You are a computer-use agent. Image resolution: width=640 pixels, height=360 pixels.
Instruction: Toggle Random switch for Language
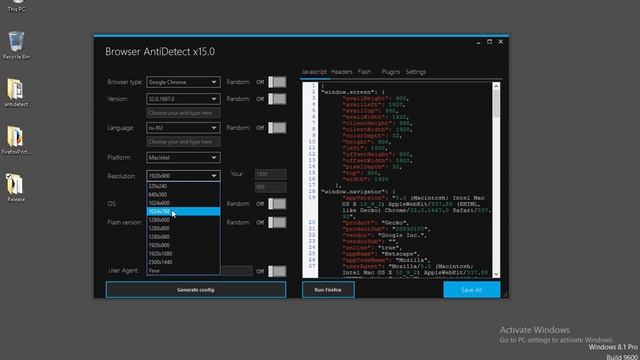tap(277, 128)
